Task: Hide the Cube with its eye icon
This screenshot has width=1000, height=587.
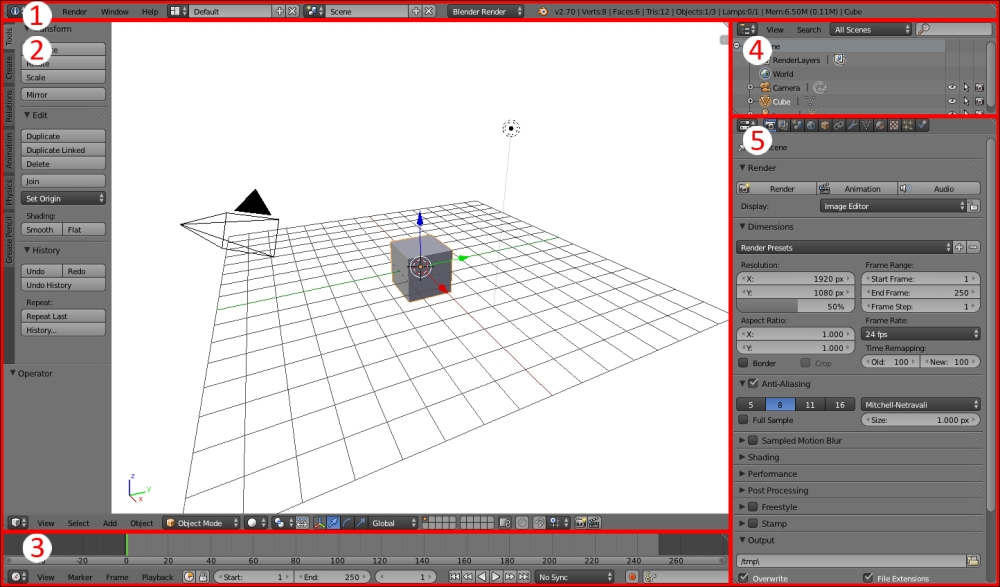Action: tap(952, 101)
